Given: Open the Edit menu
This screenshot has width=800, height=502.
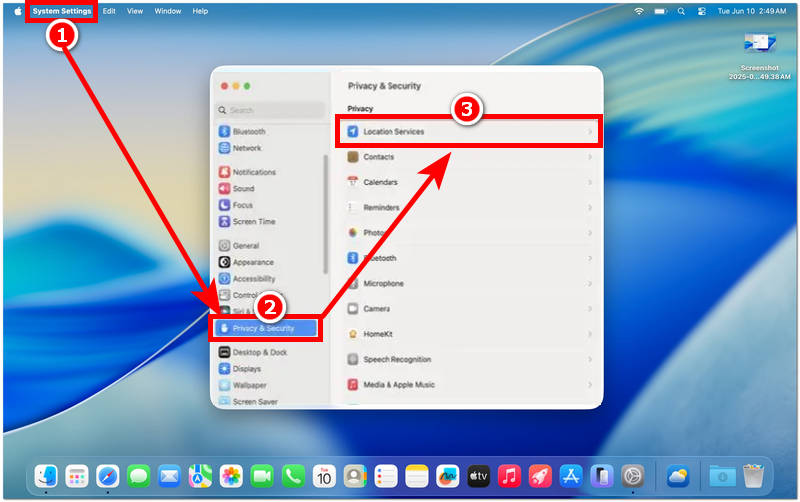Looking at the screenshot, I should coord(109,11).
